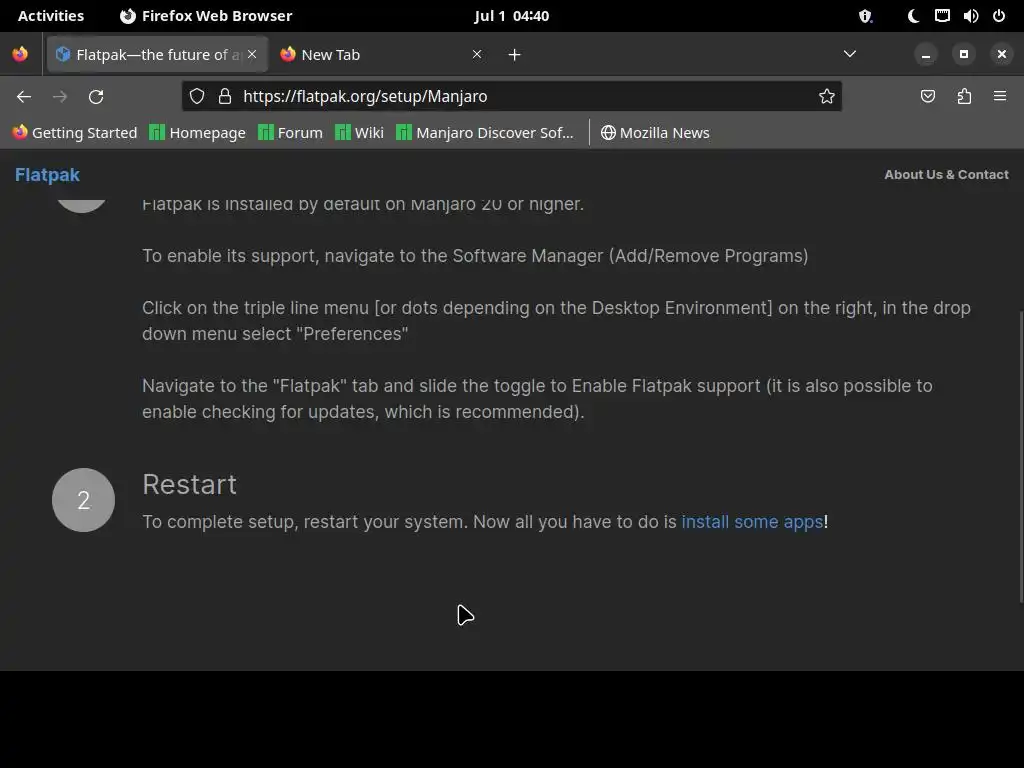Click the disabled forward navigation arrow
Screen dimensions: 1024x768
pos(60,97)
